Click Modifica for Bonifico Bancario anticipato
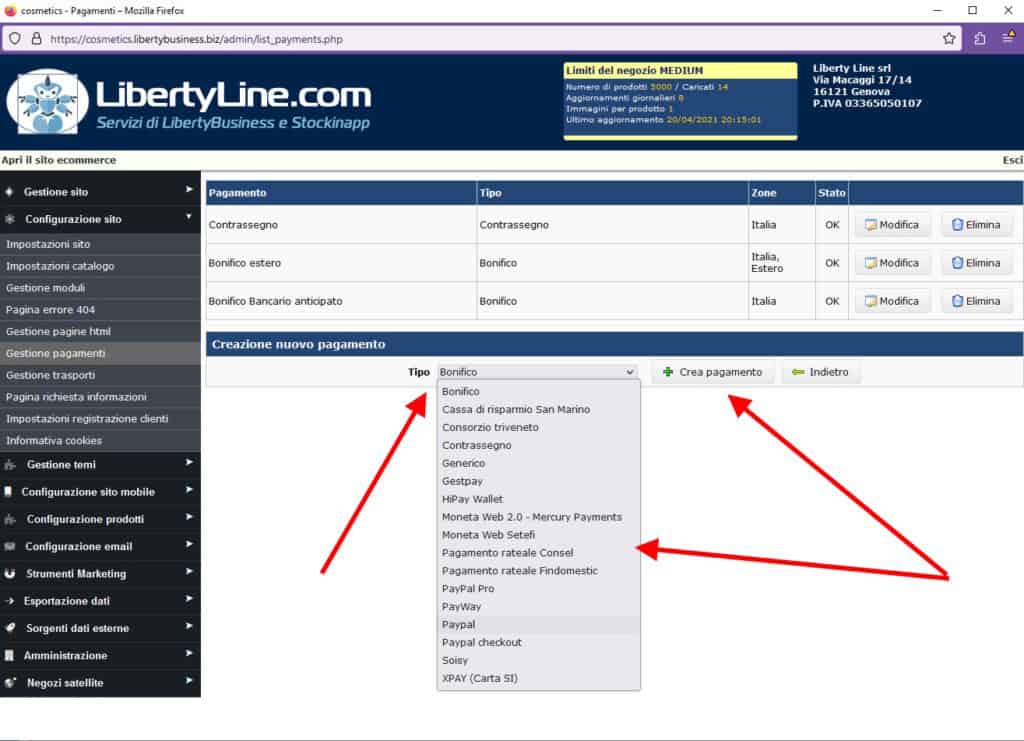Screen dimensions: 1024x741 [892, 301]
